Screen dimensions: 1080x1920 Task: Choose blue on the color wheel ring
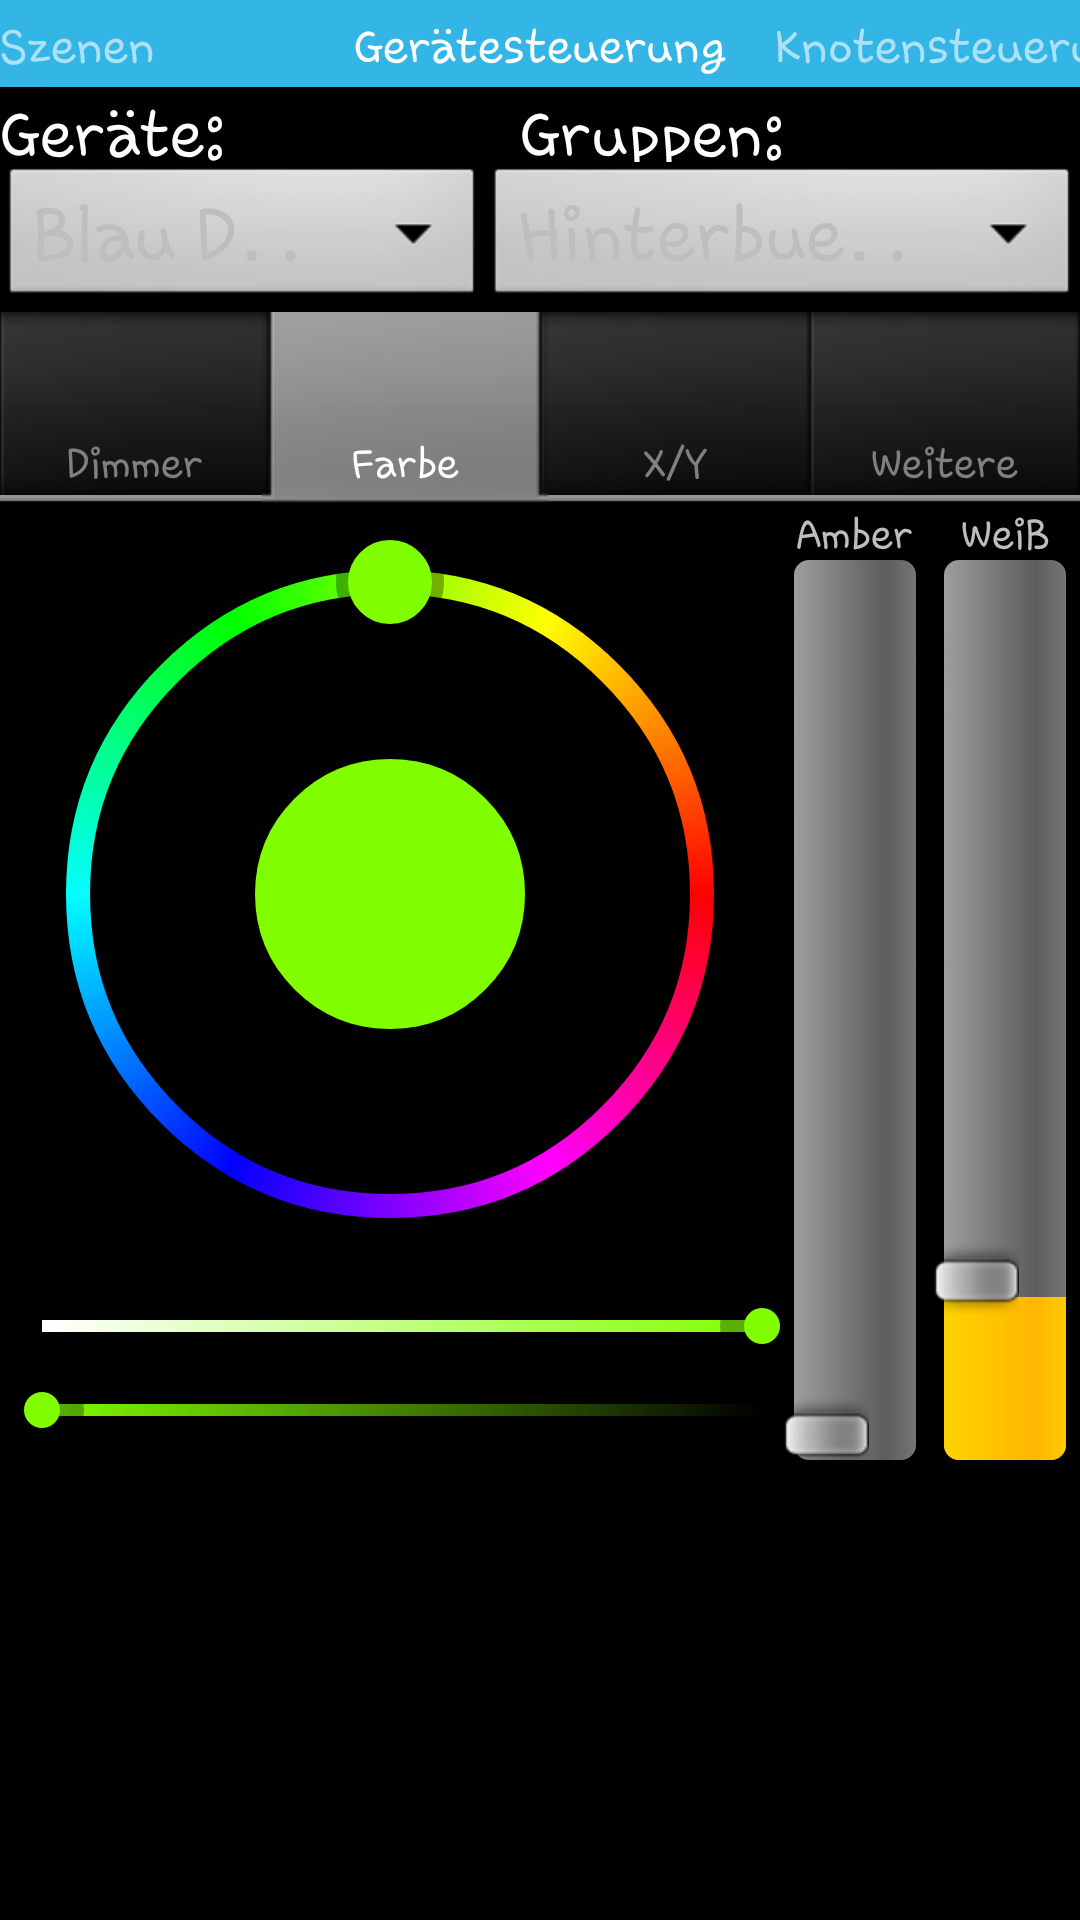click(x=235, y=1163)
